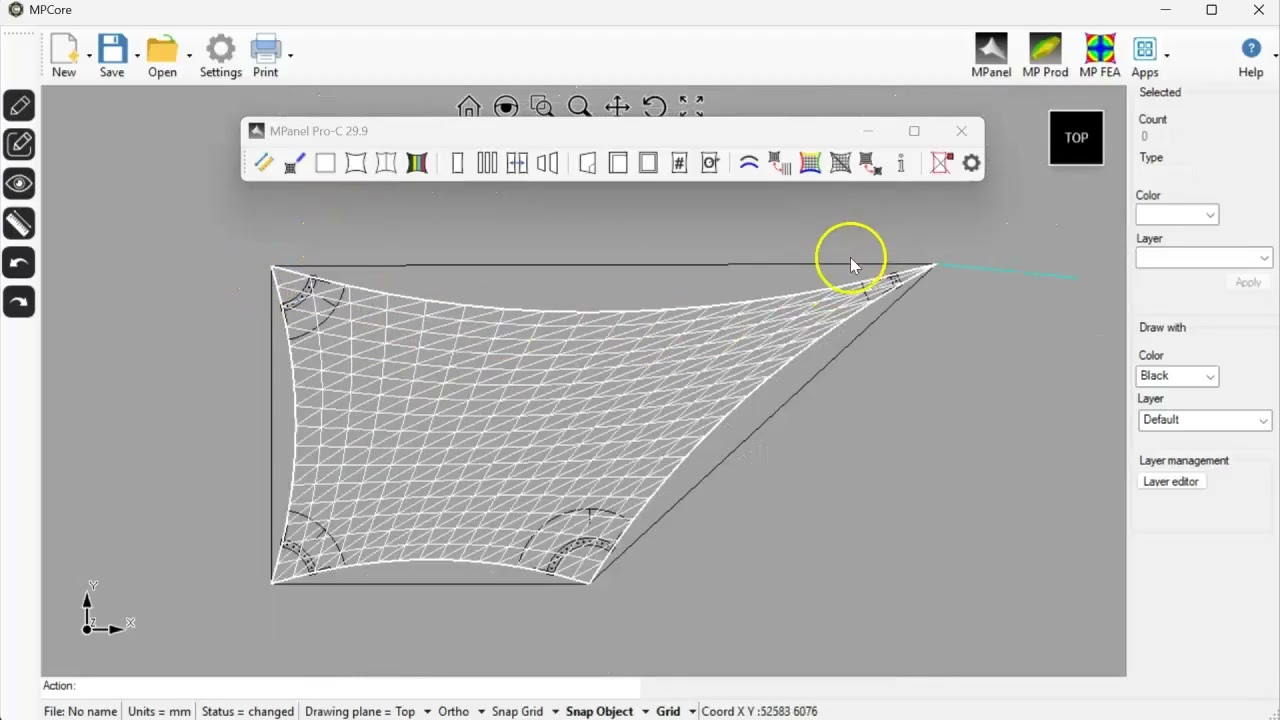Open the Settings gear in main toolbar
The width and height of the screenshot is (1280, 720).
pos(220,55)
